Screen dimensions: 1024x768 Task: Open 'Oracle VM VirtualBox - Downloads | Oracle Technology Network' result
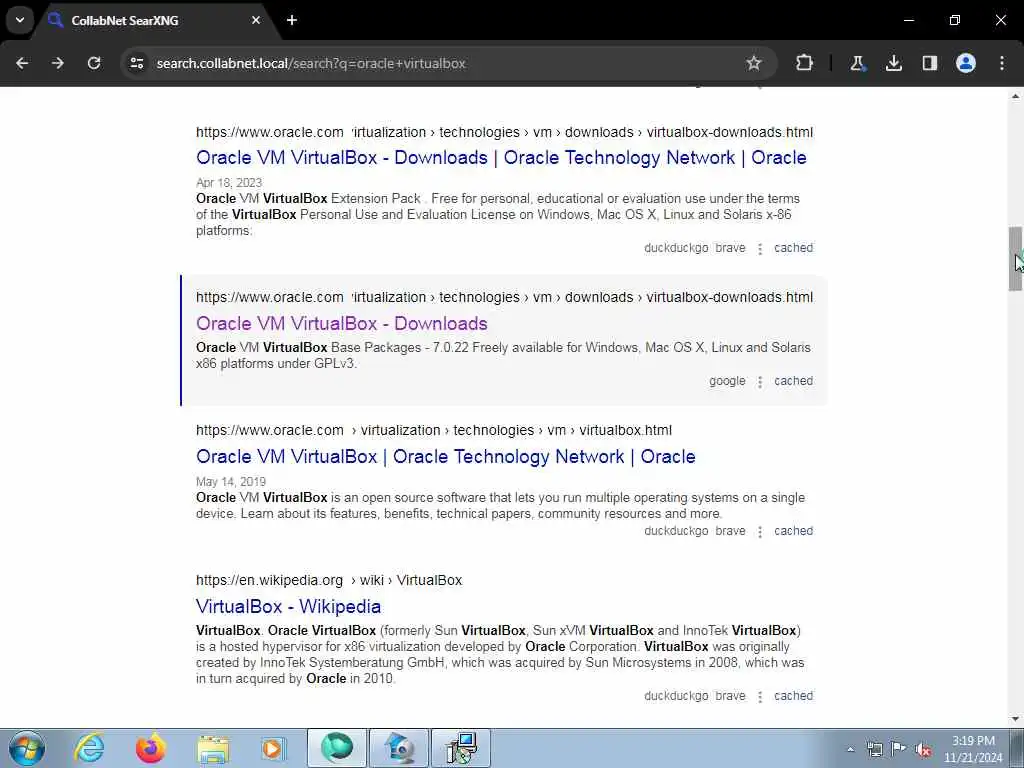pos(501,158)
